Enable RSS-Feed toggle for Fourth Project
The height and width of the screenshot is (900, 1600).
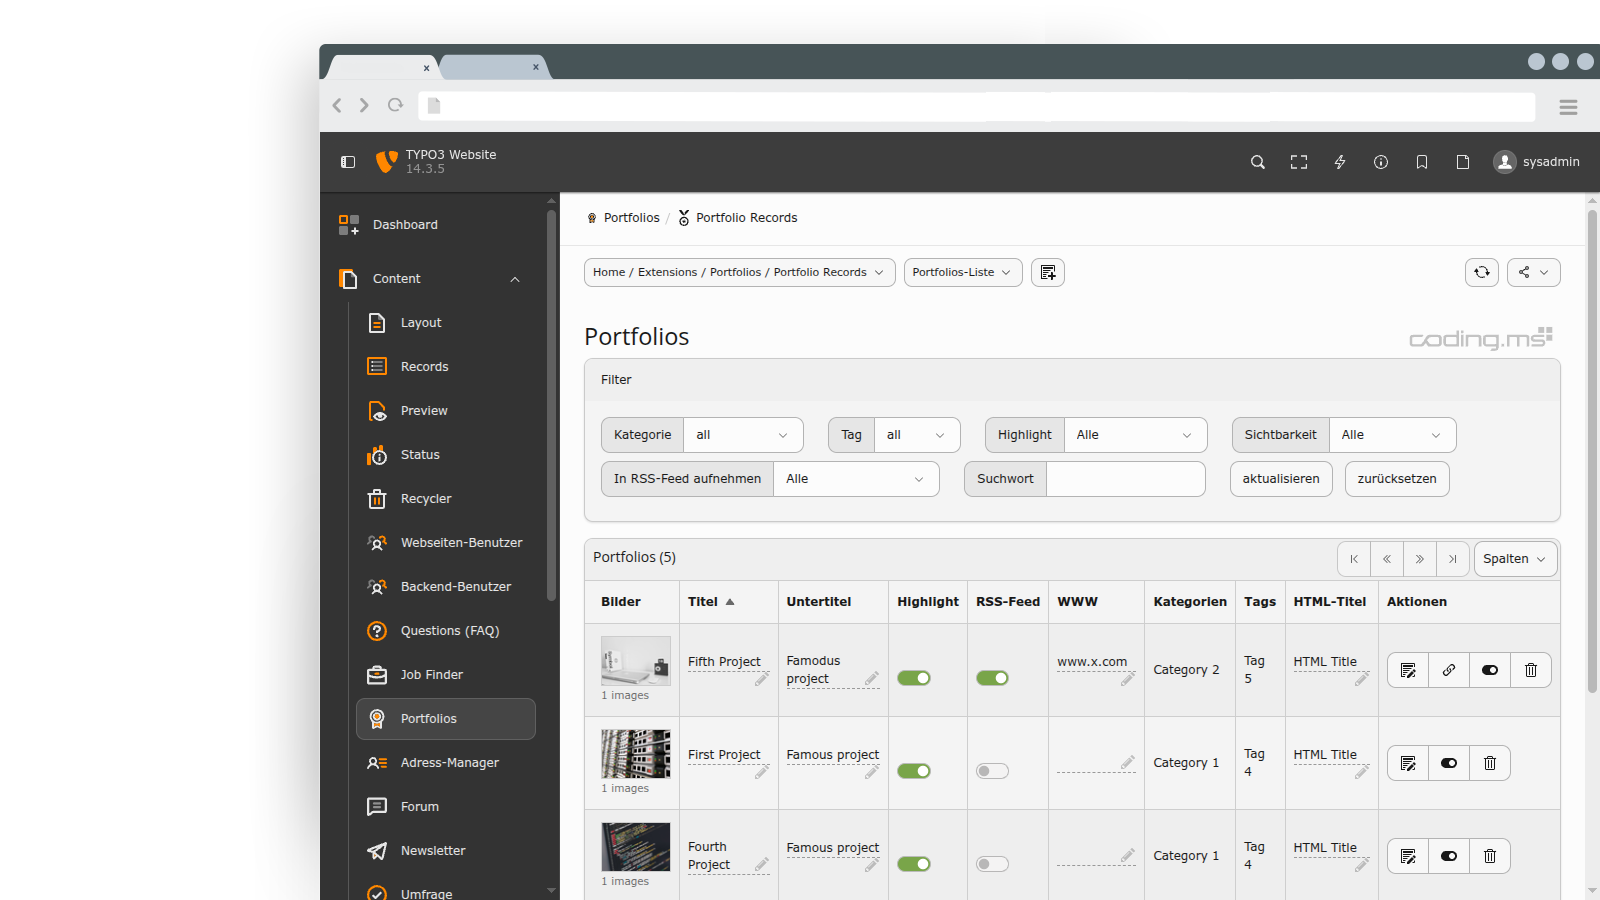point(993,864)
